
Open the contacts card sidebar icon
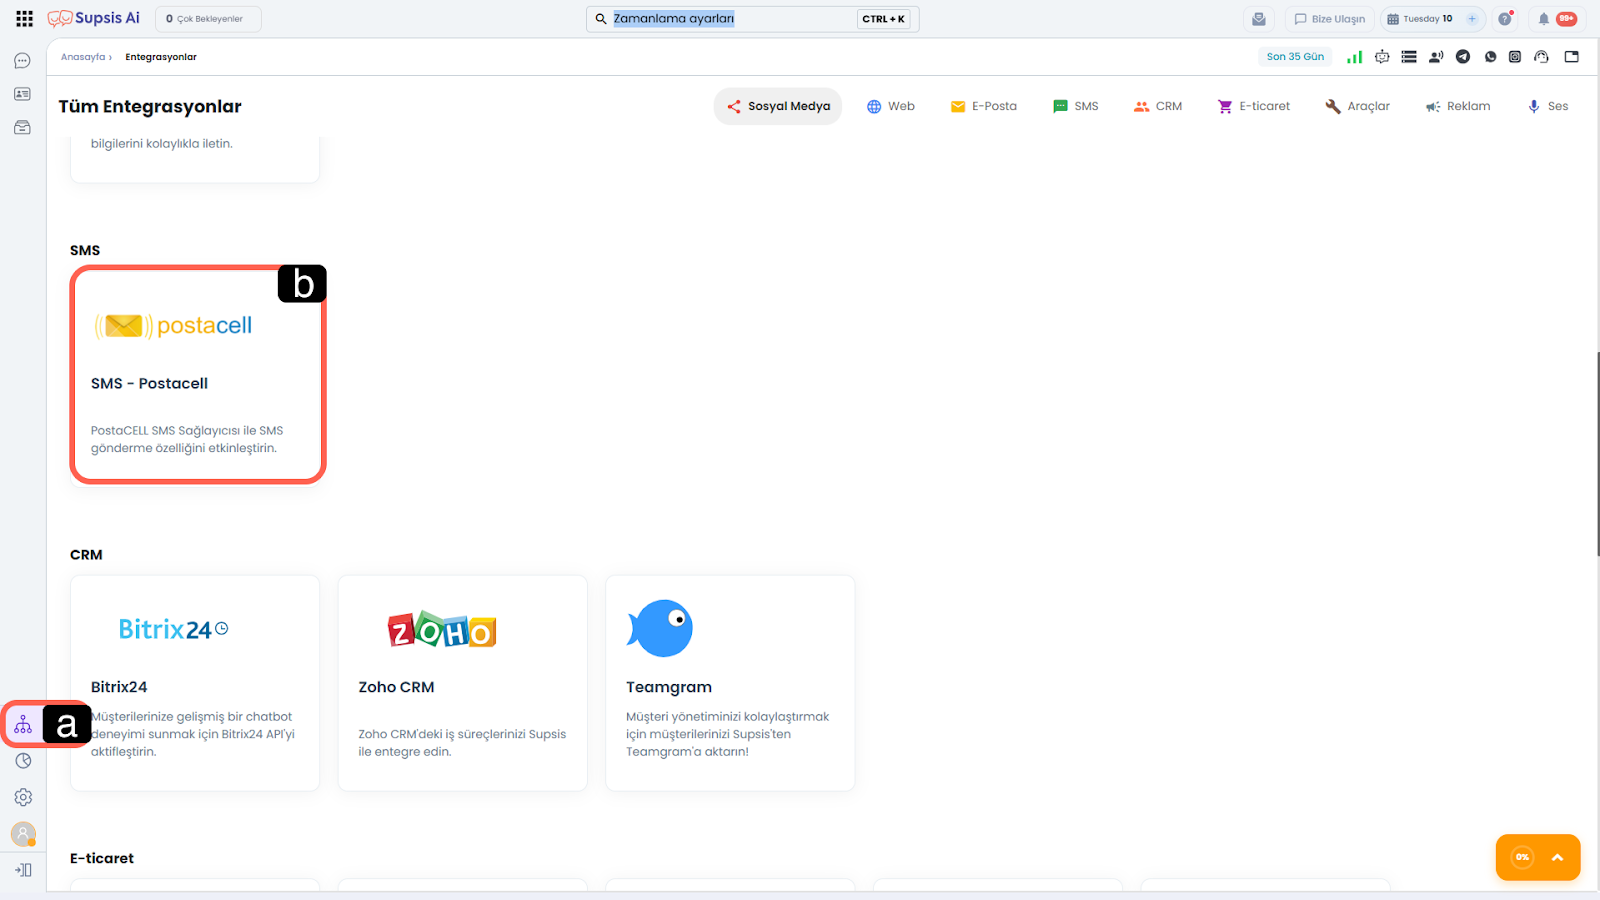(x=22, y=94)
